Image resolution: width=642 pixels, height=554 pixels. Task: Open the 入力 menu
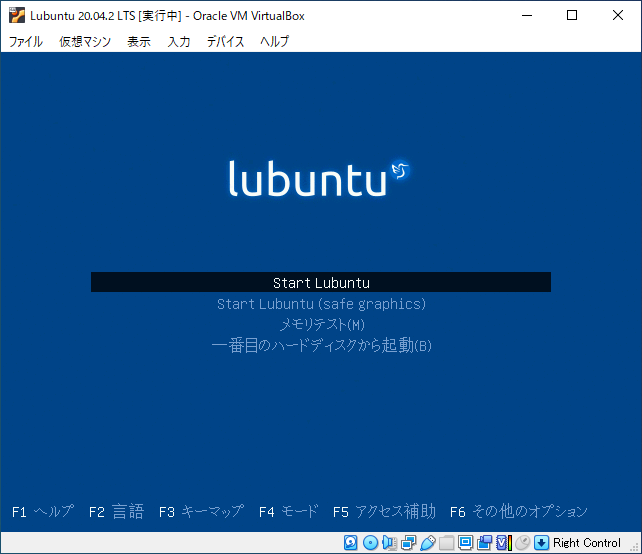(x=179, y=41)
